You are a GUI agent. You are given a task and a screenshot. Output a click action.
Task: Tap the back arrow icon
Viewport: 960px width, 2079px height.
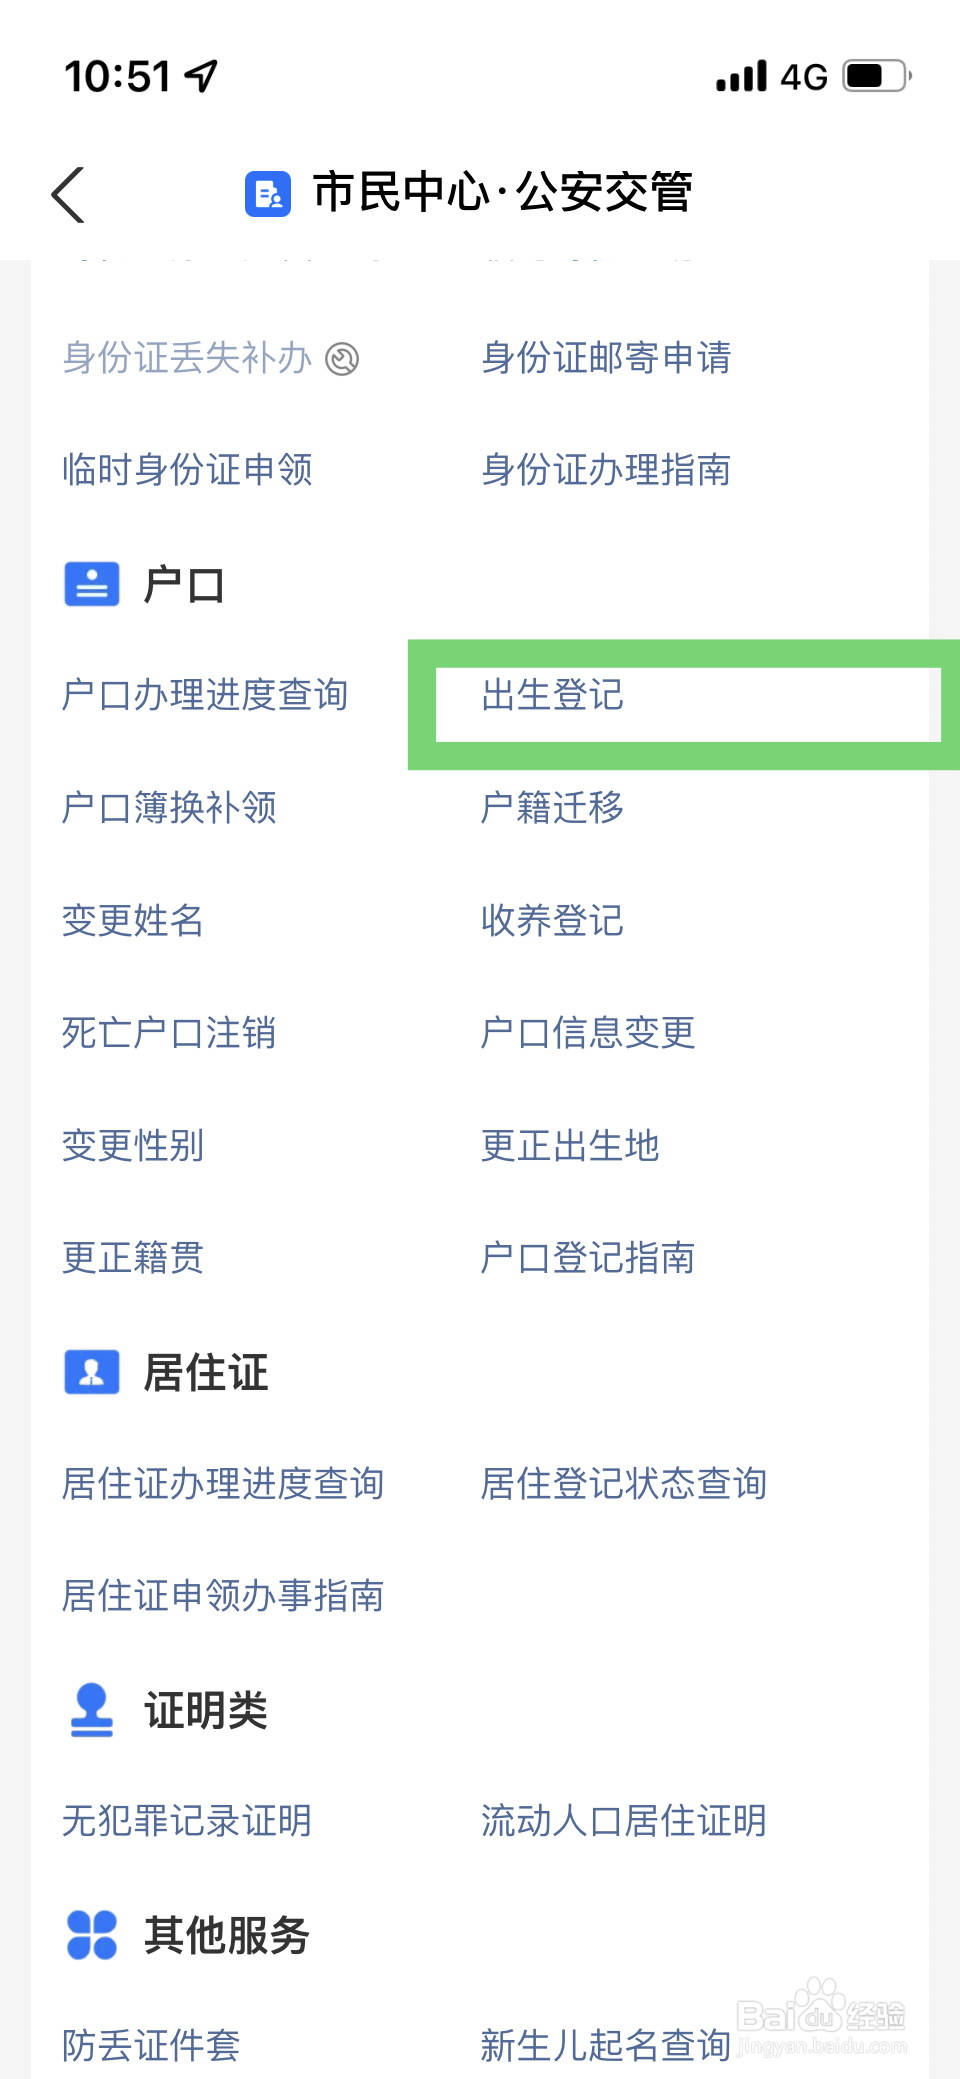[x=68, y=194]
